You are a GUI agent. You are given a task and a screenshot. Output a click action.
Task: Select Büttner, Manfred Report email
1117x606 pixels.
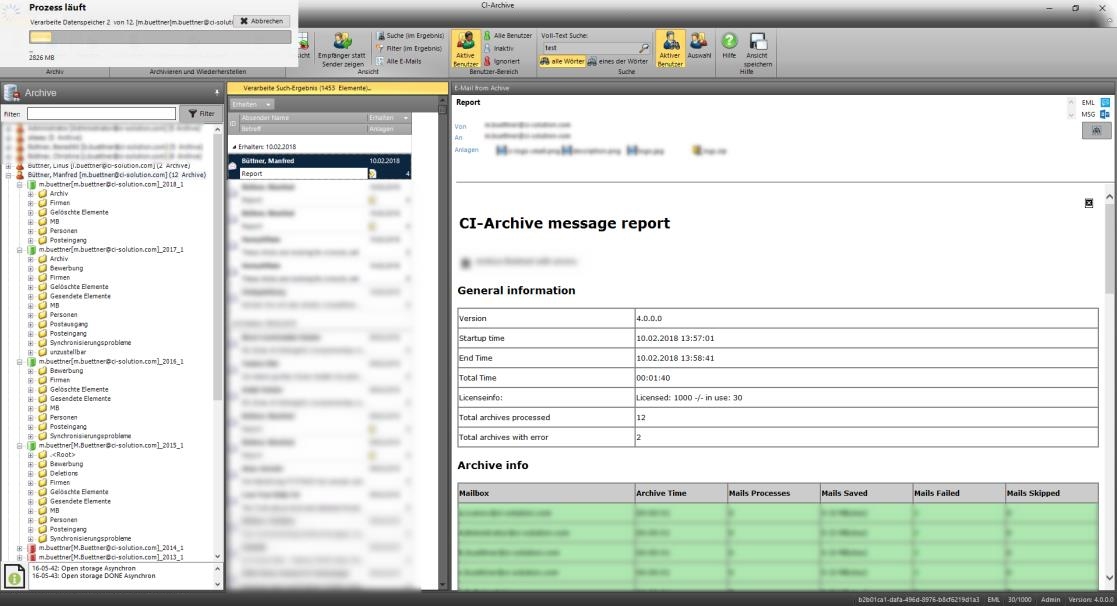tap(319, 167)
